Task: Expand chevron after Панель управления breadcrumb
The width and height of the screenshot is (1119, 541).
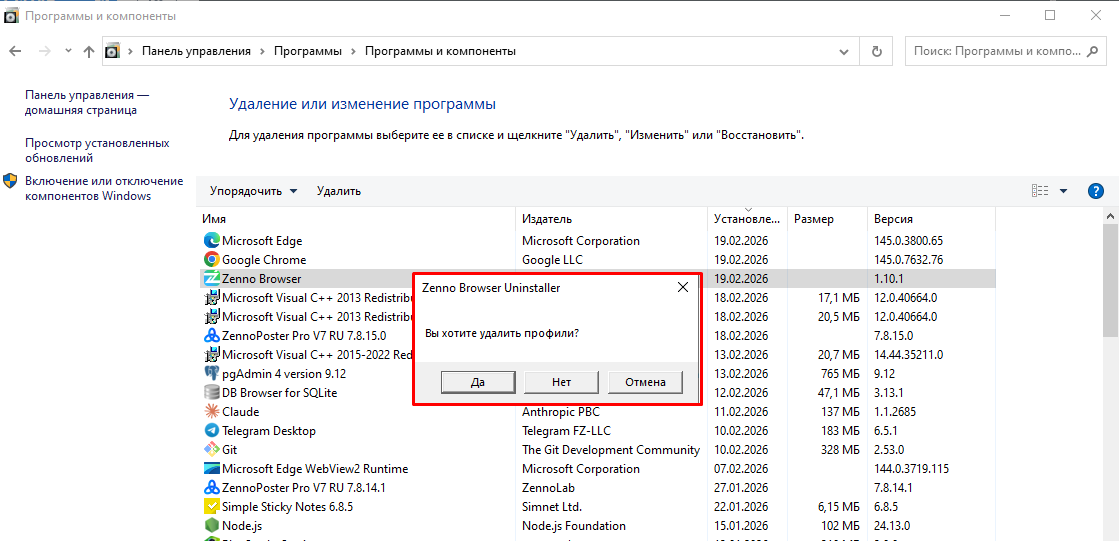Action: pos(262,51)
